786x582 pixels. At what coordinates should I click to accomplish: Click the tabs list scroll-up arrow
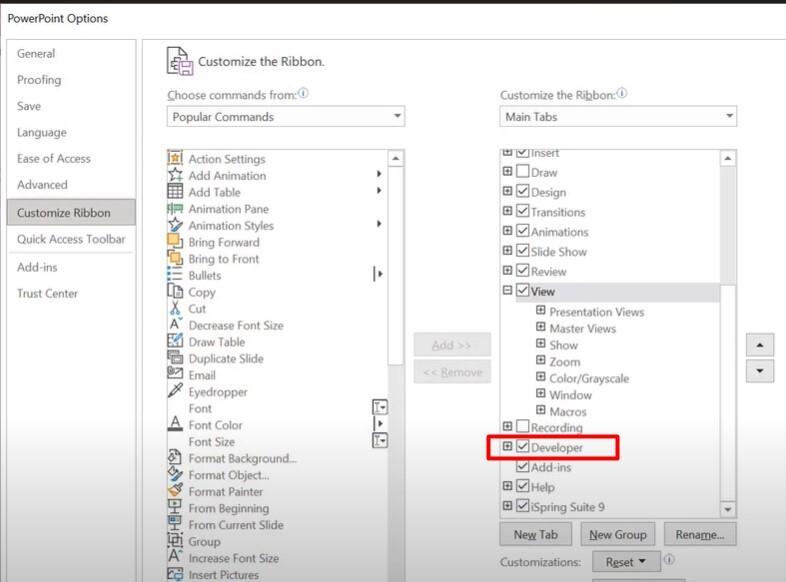pos(728,158)
